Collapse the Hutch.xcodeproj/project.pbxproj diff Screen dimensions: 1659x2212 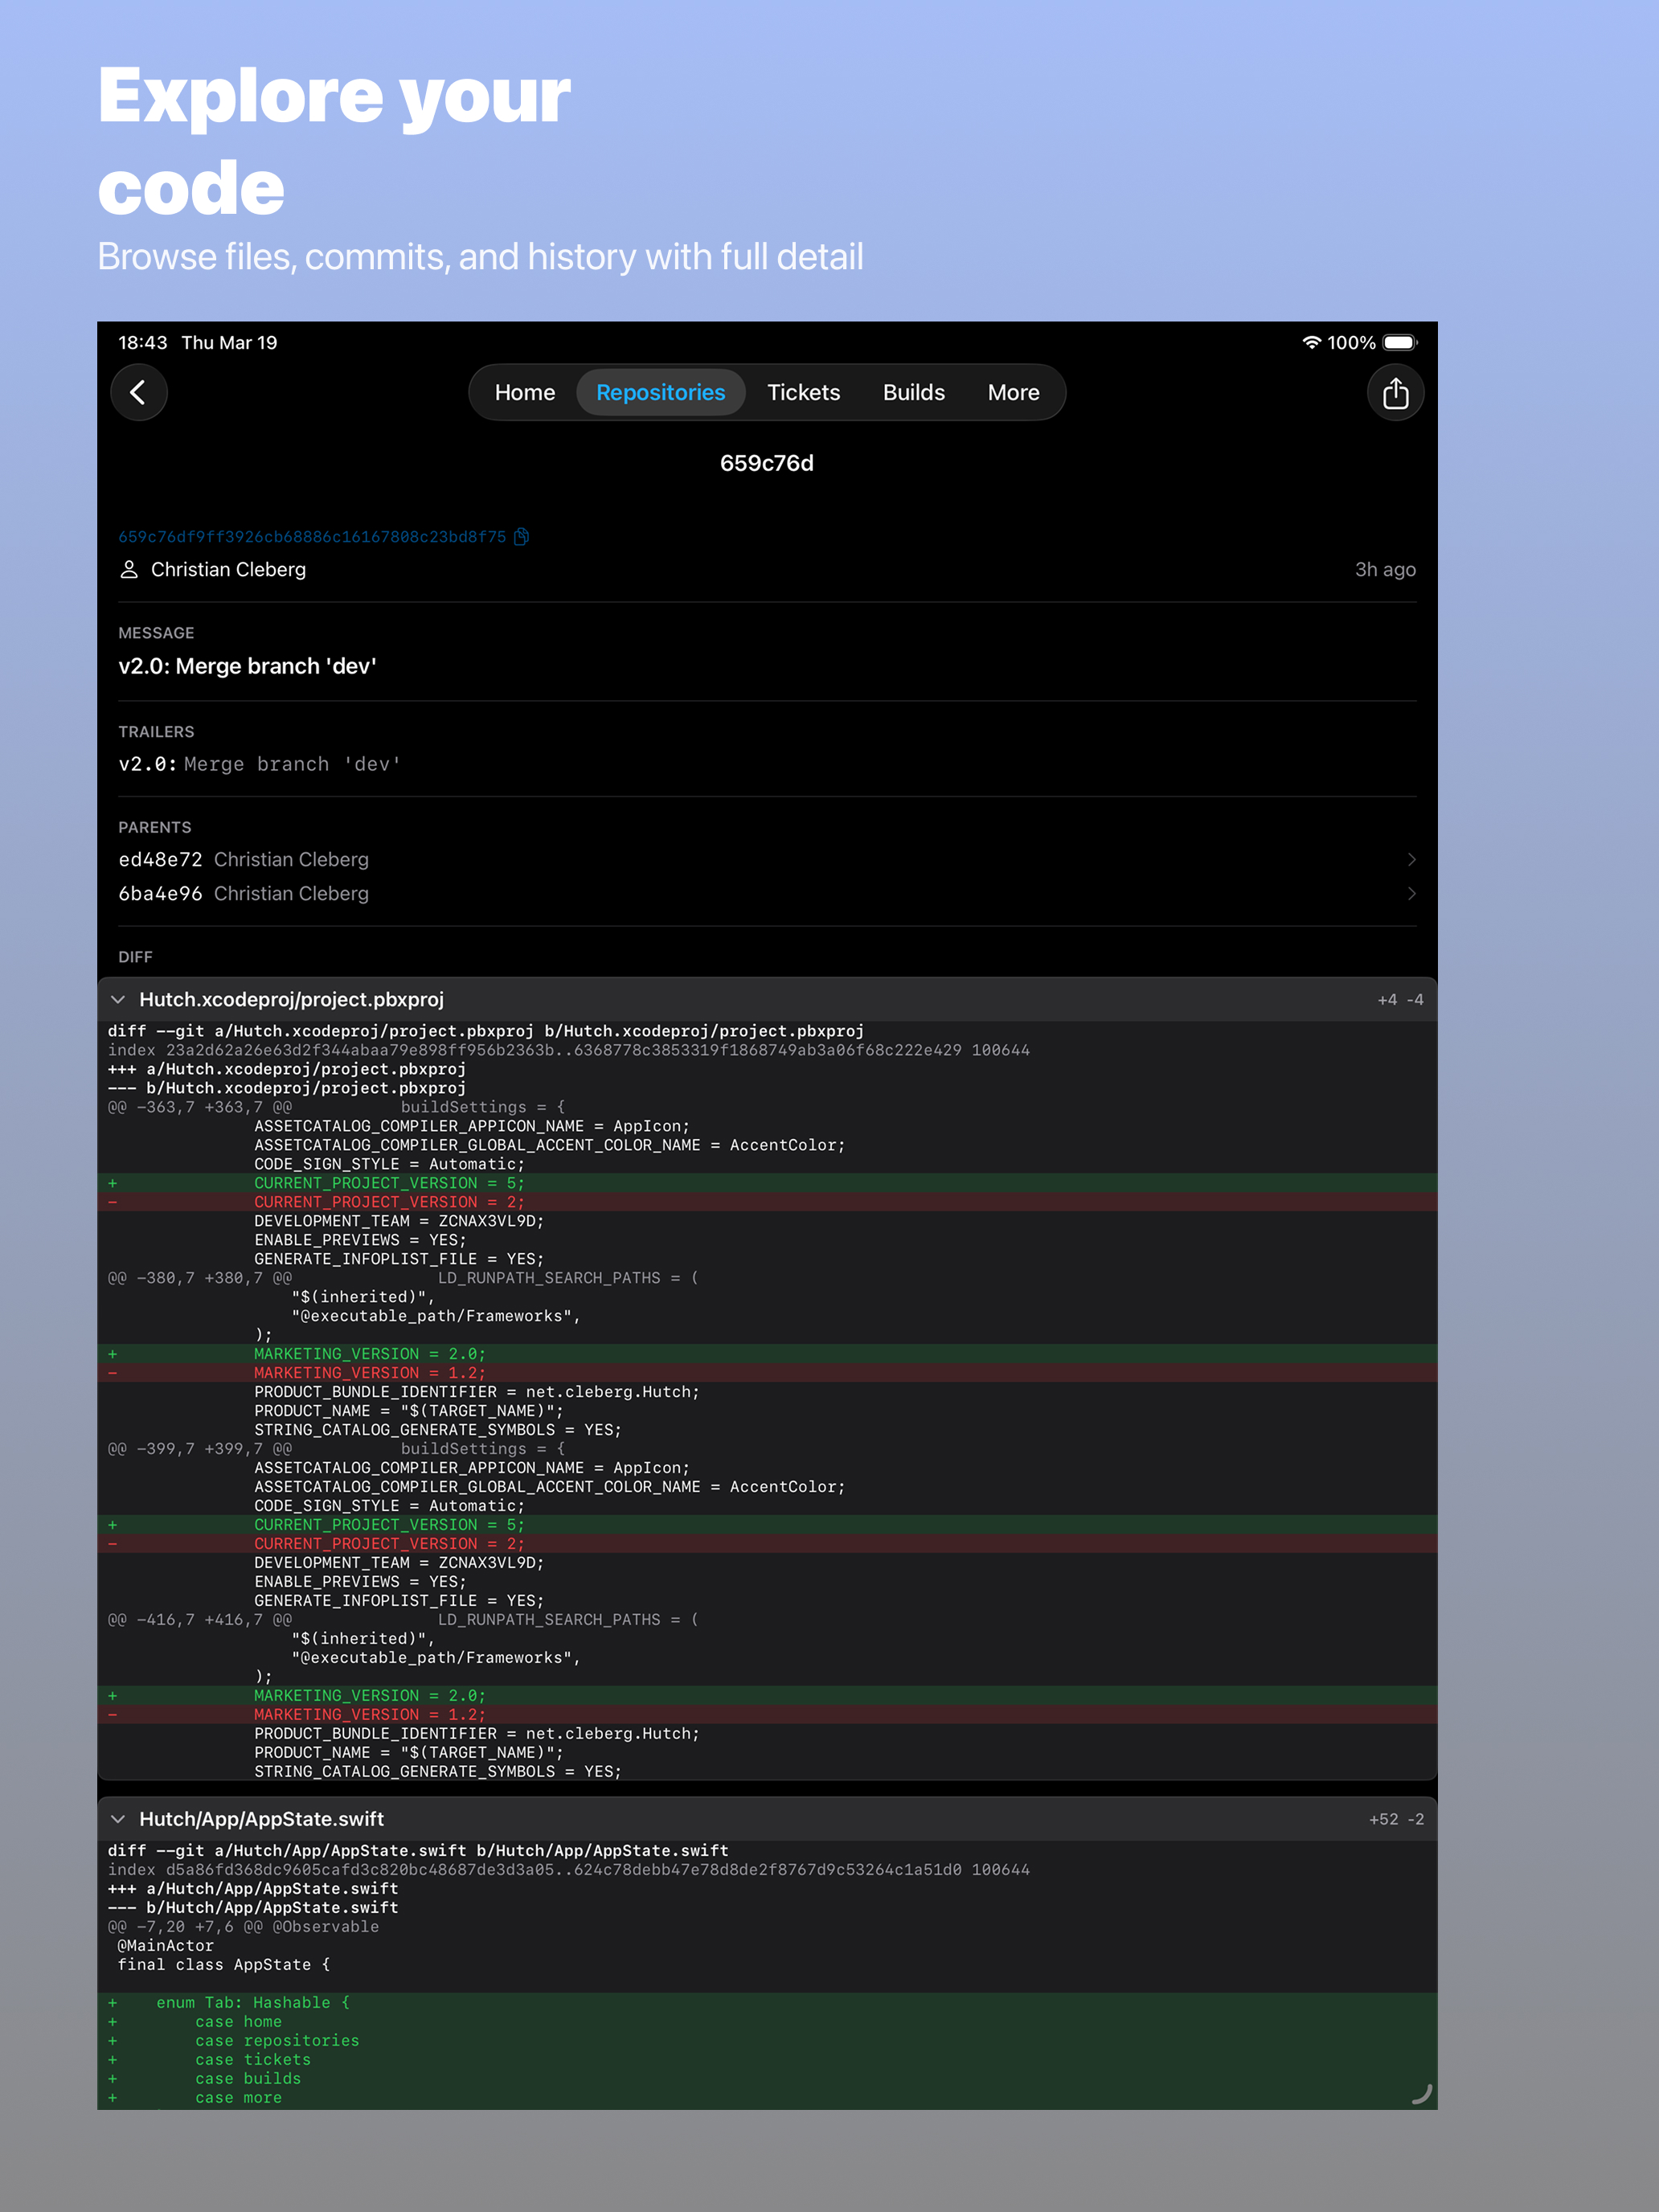(118, 999)
